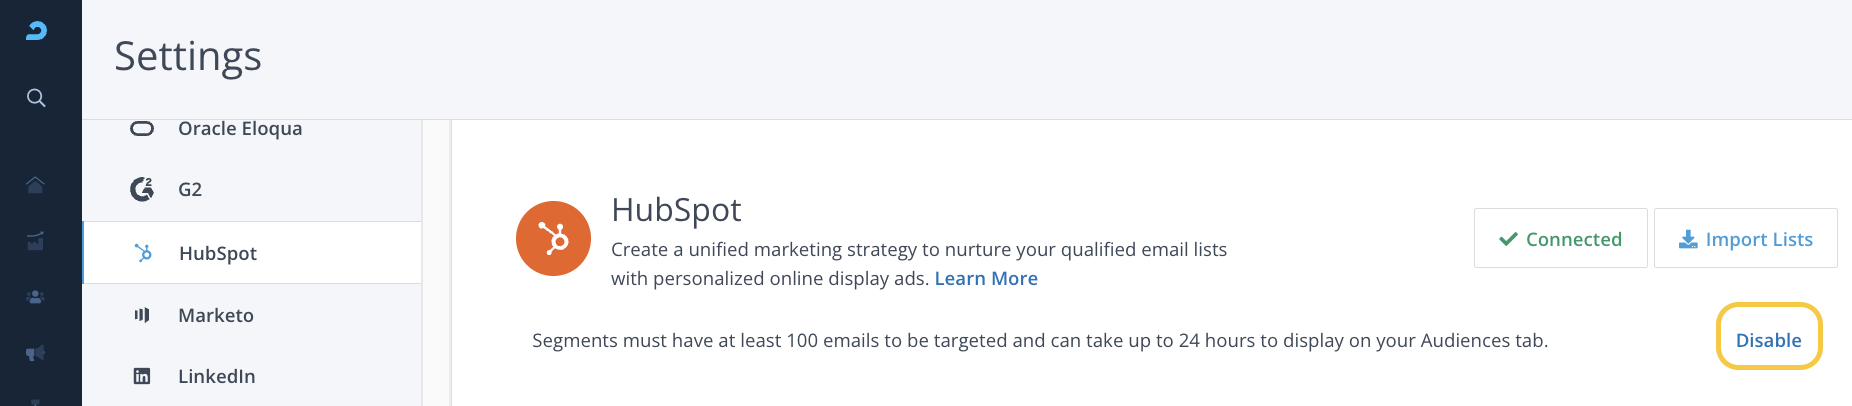
Task: Open the audiences people icon in sidebar
Action: pos(36,297)
